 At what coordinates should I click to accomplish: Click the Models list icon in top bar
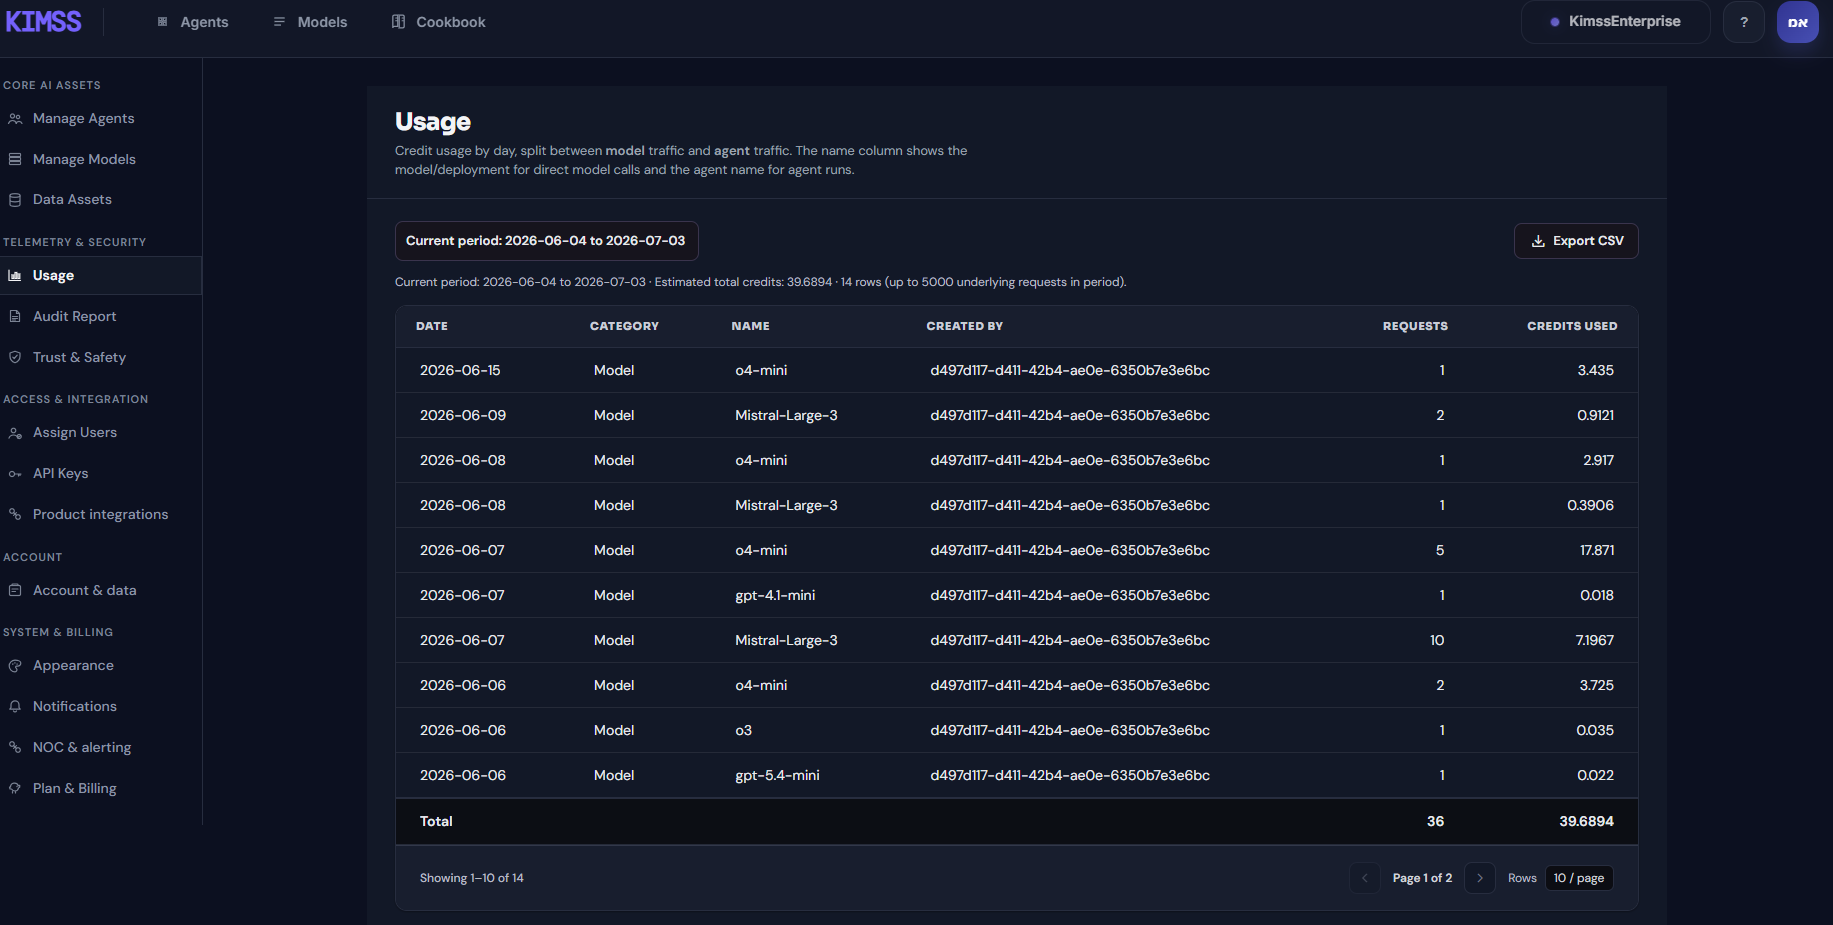click(279, 22)
